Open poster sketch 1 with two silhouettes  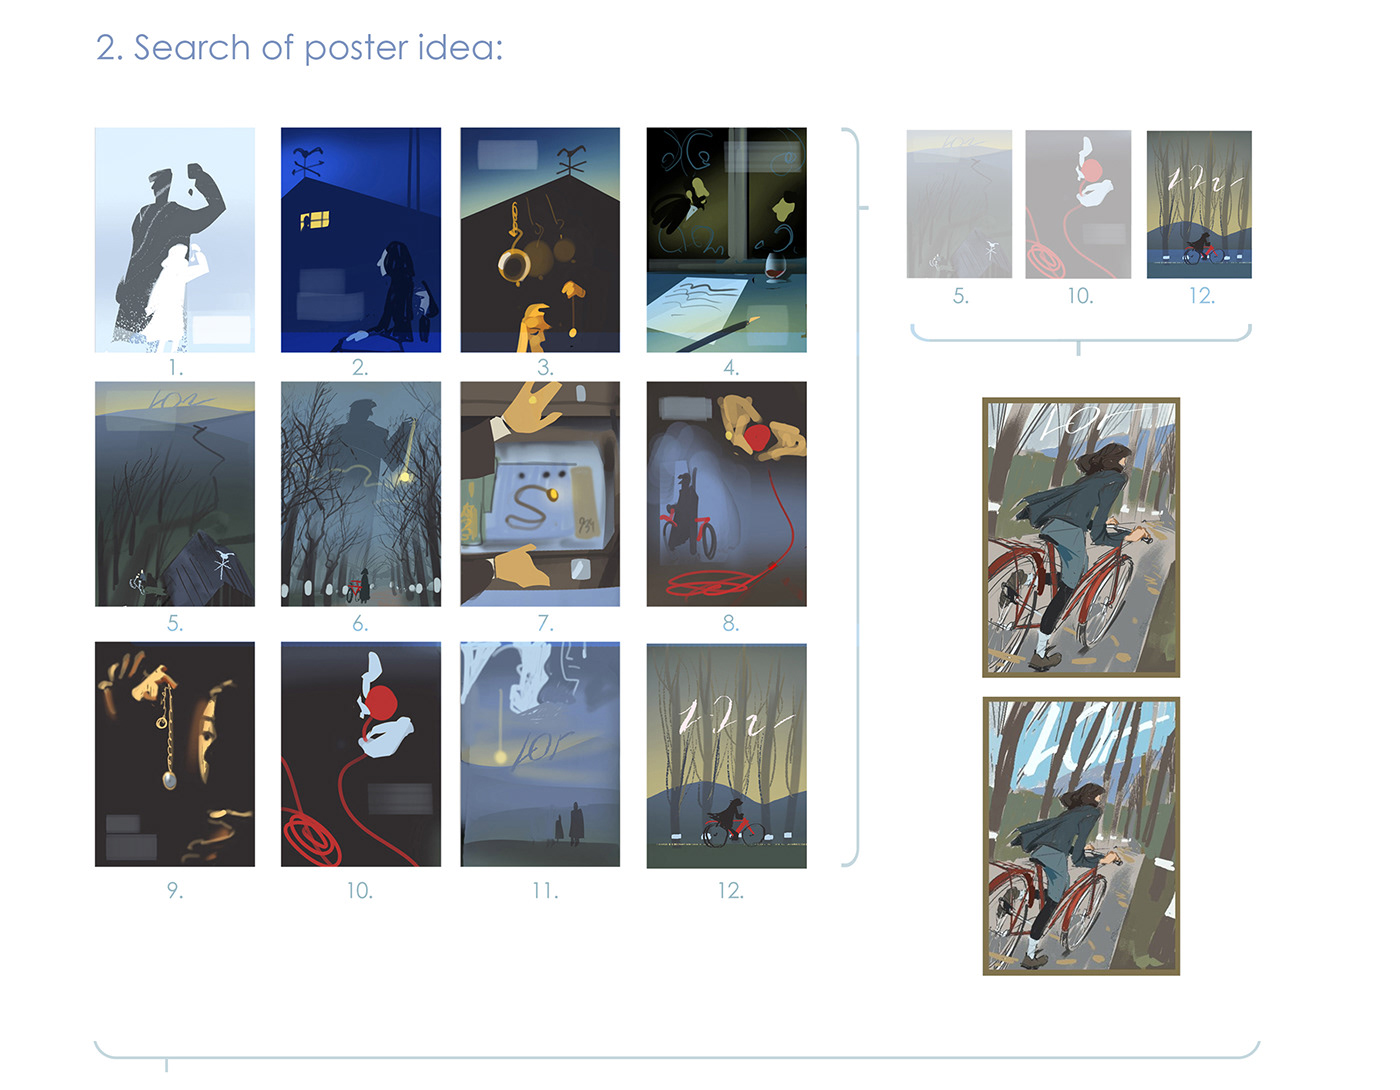(x=175, y=240)
